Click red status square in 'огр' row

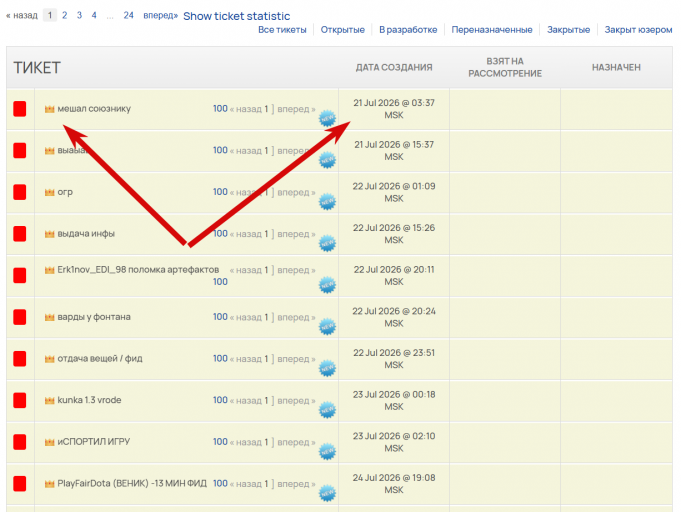(20, 192)
